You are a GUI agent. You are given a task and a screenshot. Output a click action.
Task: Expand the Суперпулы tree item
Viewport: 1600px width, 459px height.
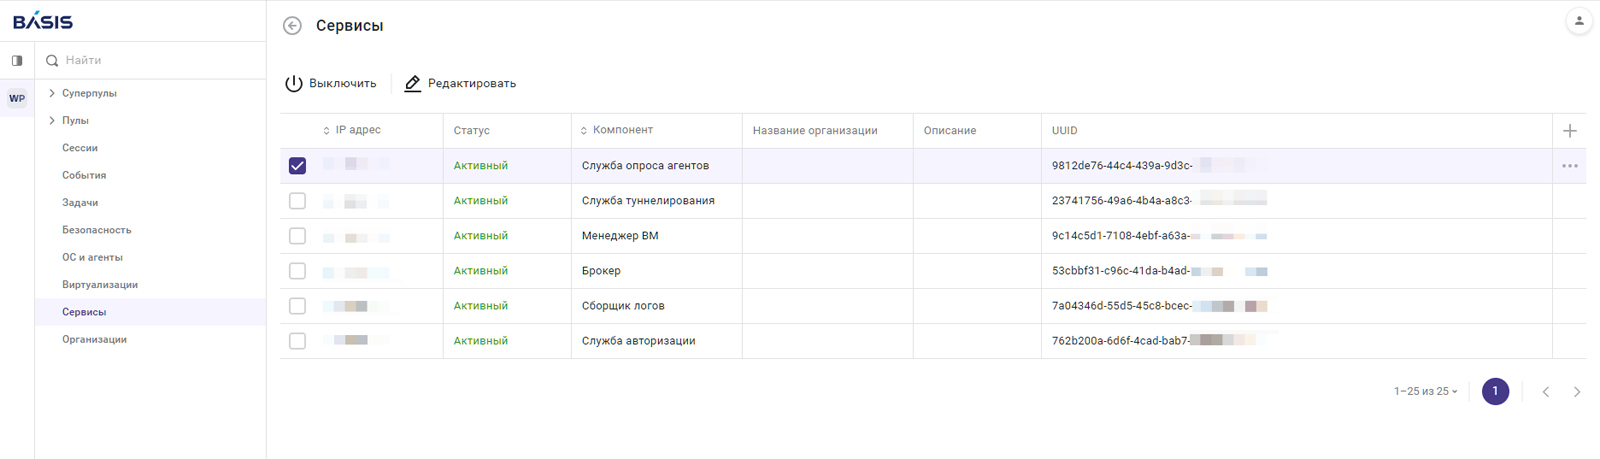point(52,93)
